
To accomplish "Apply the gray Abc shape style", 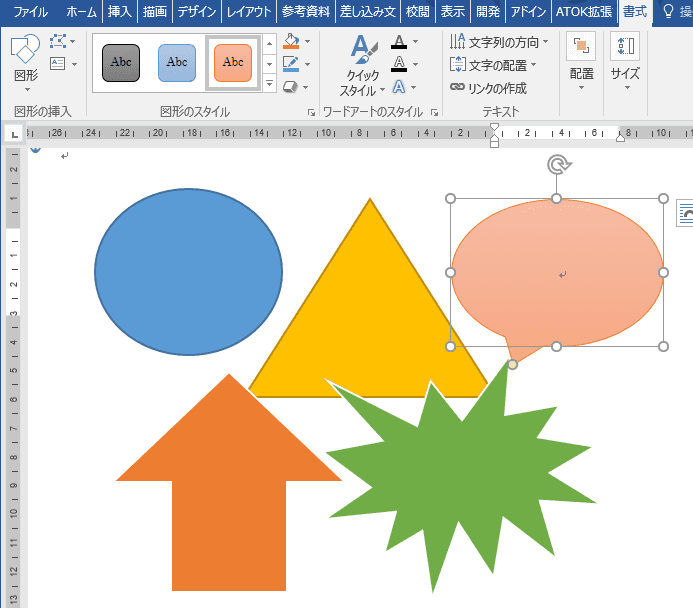I will pyautogui.click(x=121, y=63).
